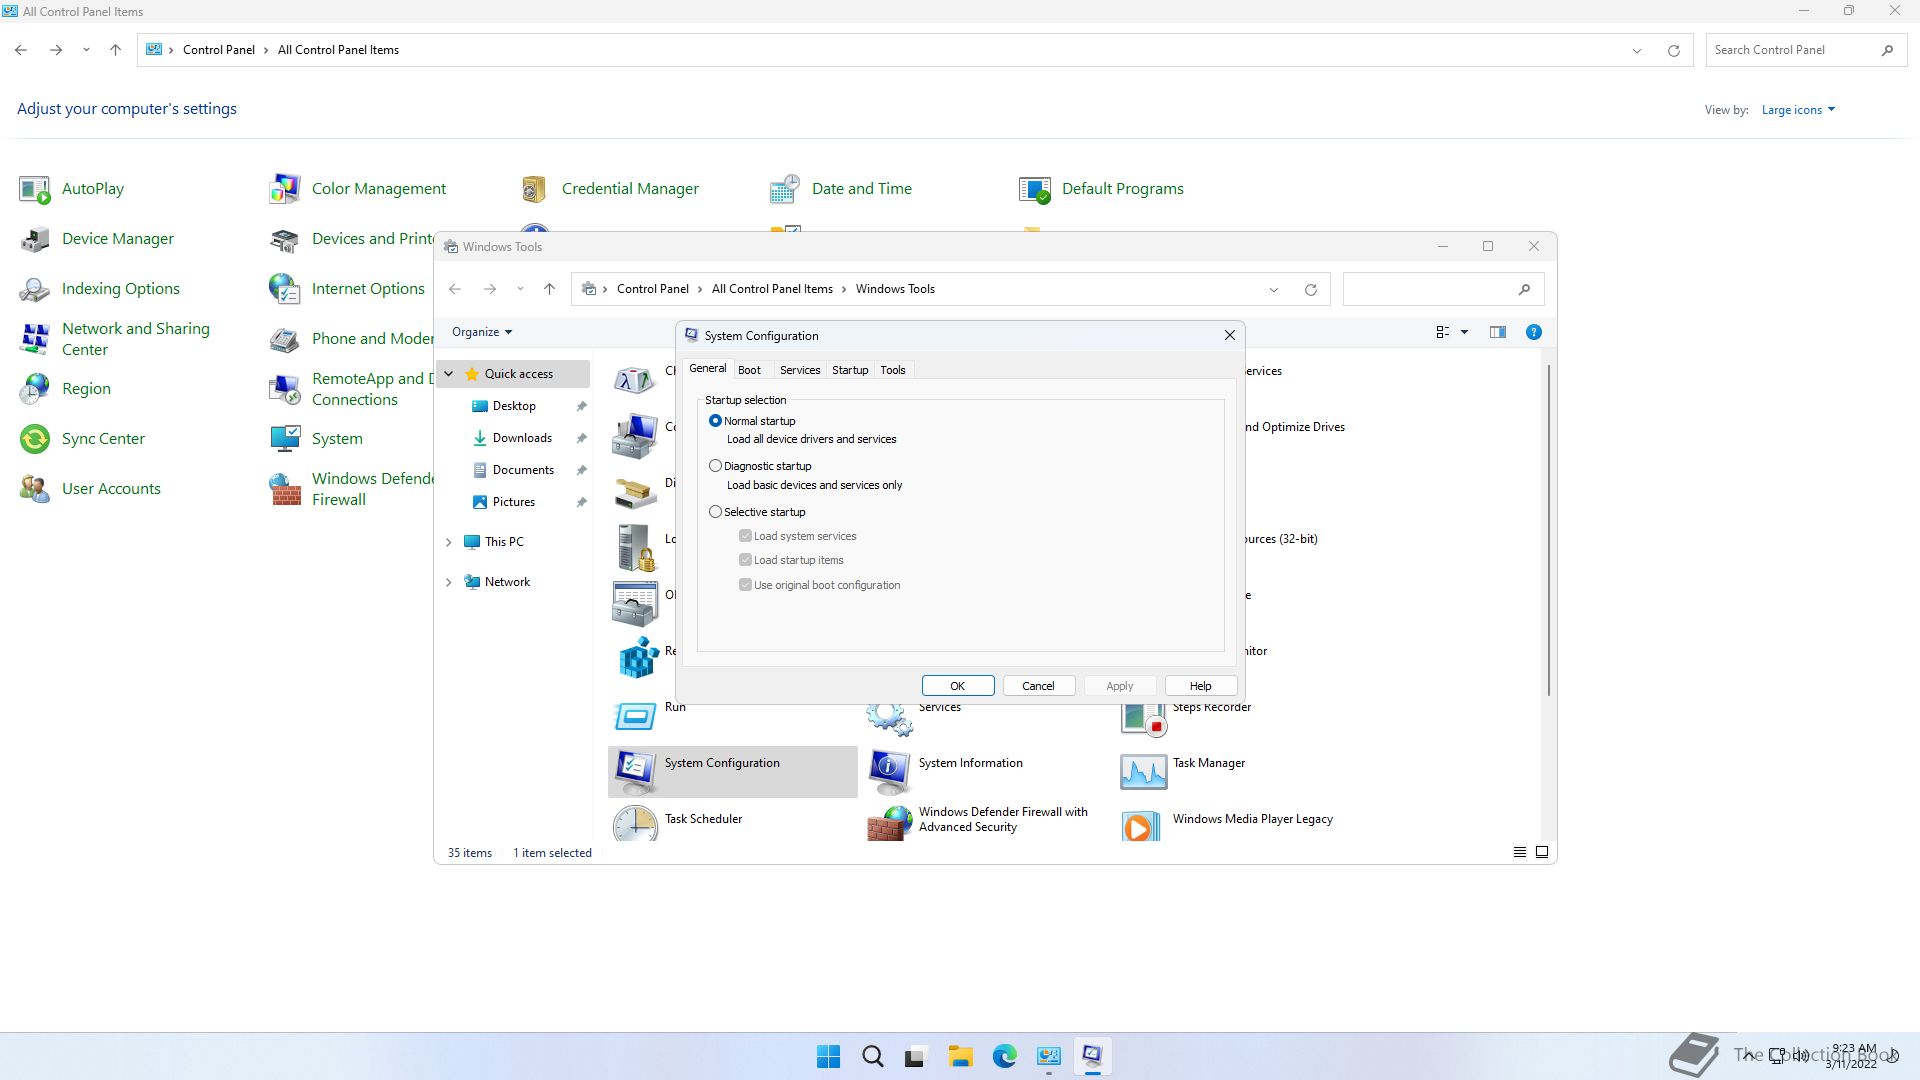1920x1080 pixels.
Task: Open Internet Options icon
Action: pos(285,289)
